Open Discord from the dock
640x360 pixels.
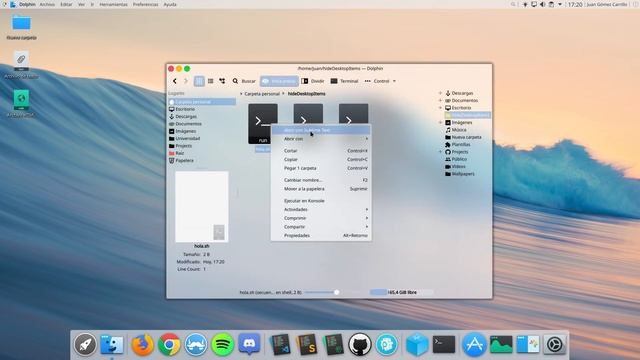249,344
